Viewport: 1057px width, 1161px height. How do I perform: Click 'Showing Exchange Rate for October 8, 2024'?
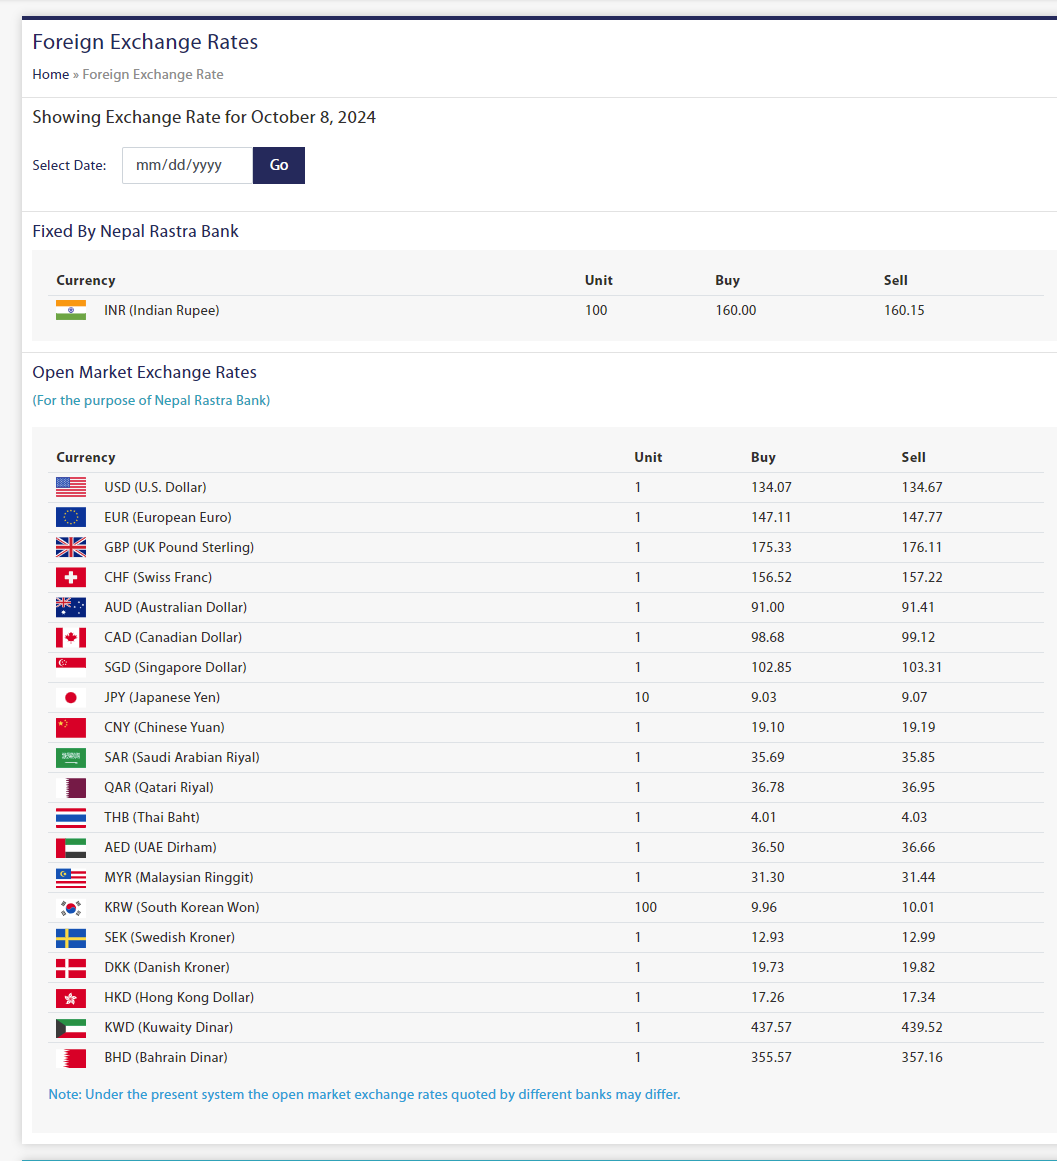click(x=204, y=117)
